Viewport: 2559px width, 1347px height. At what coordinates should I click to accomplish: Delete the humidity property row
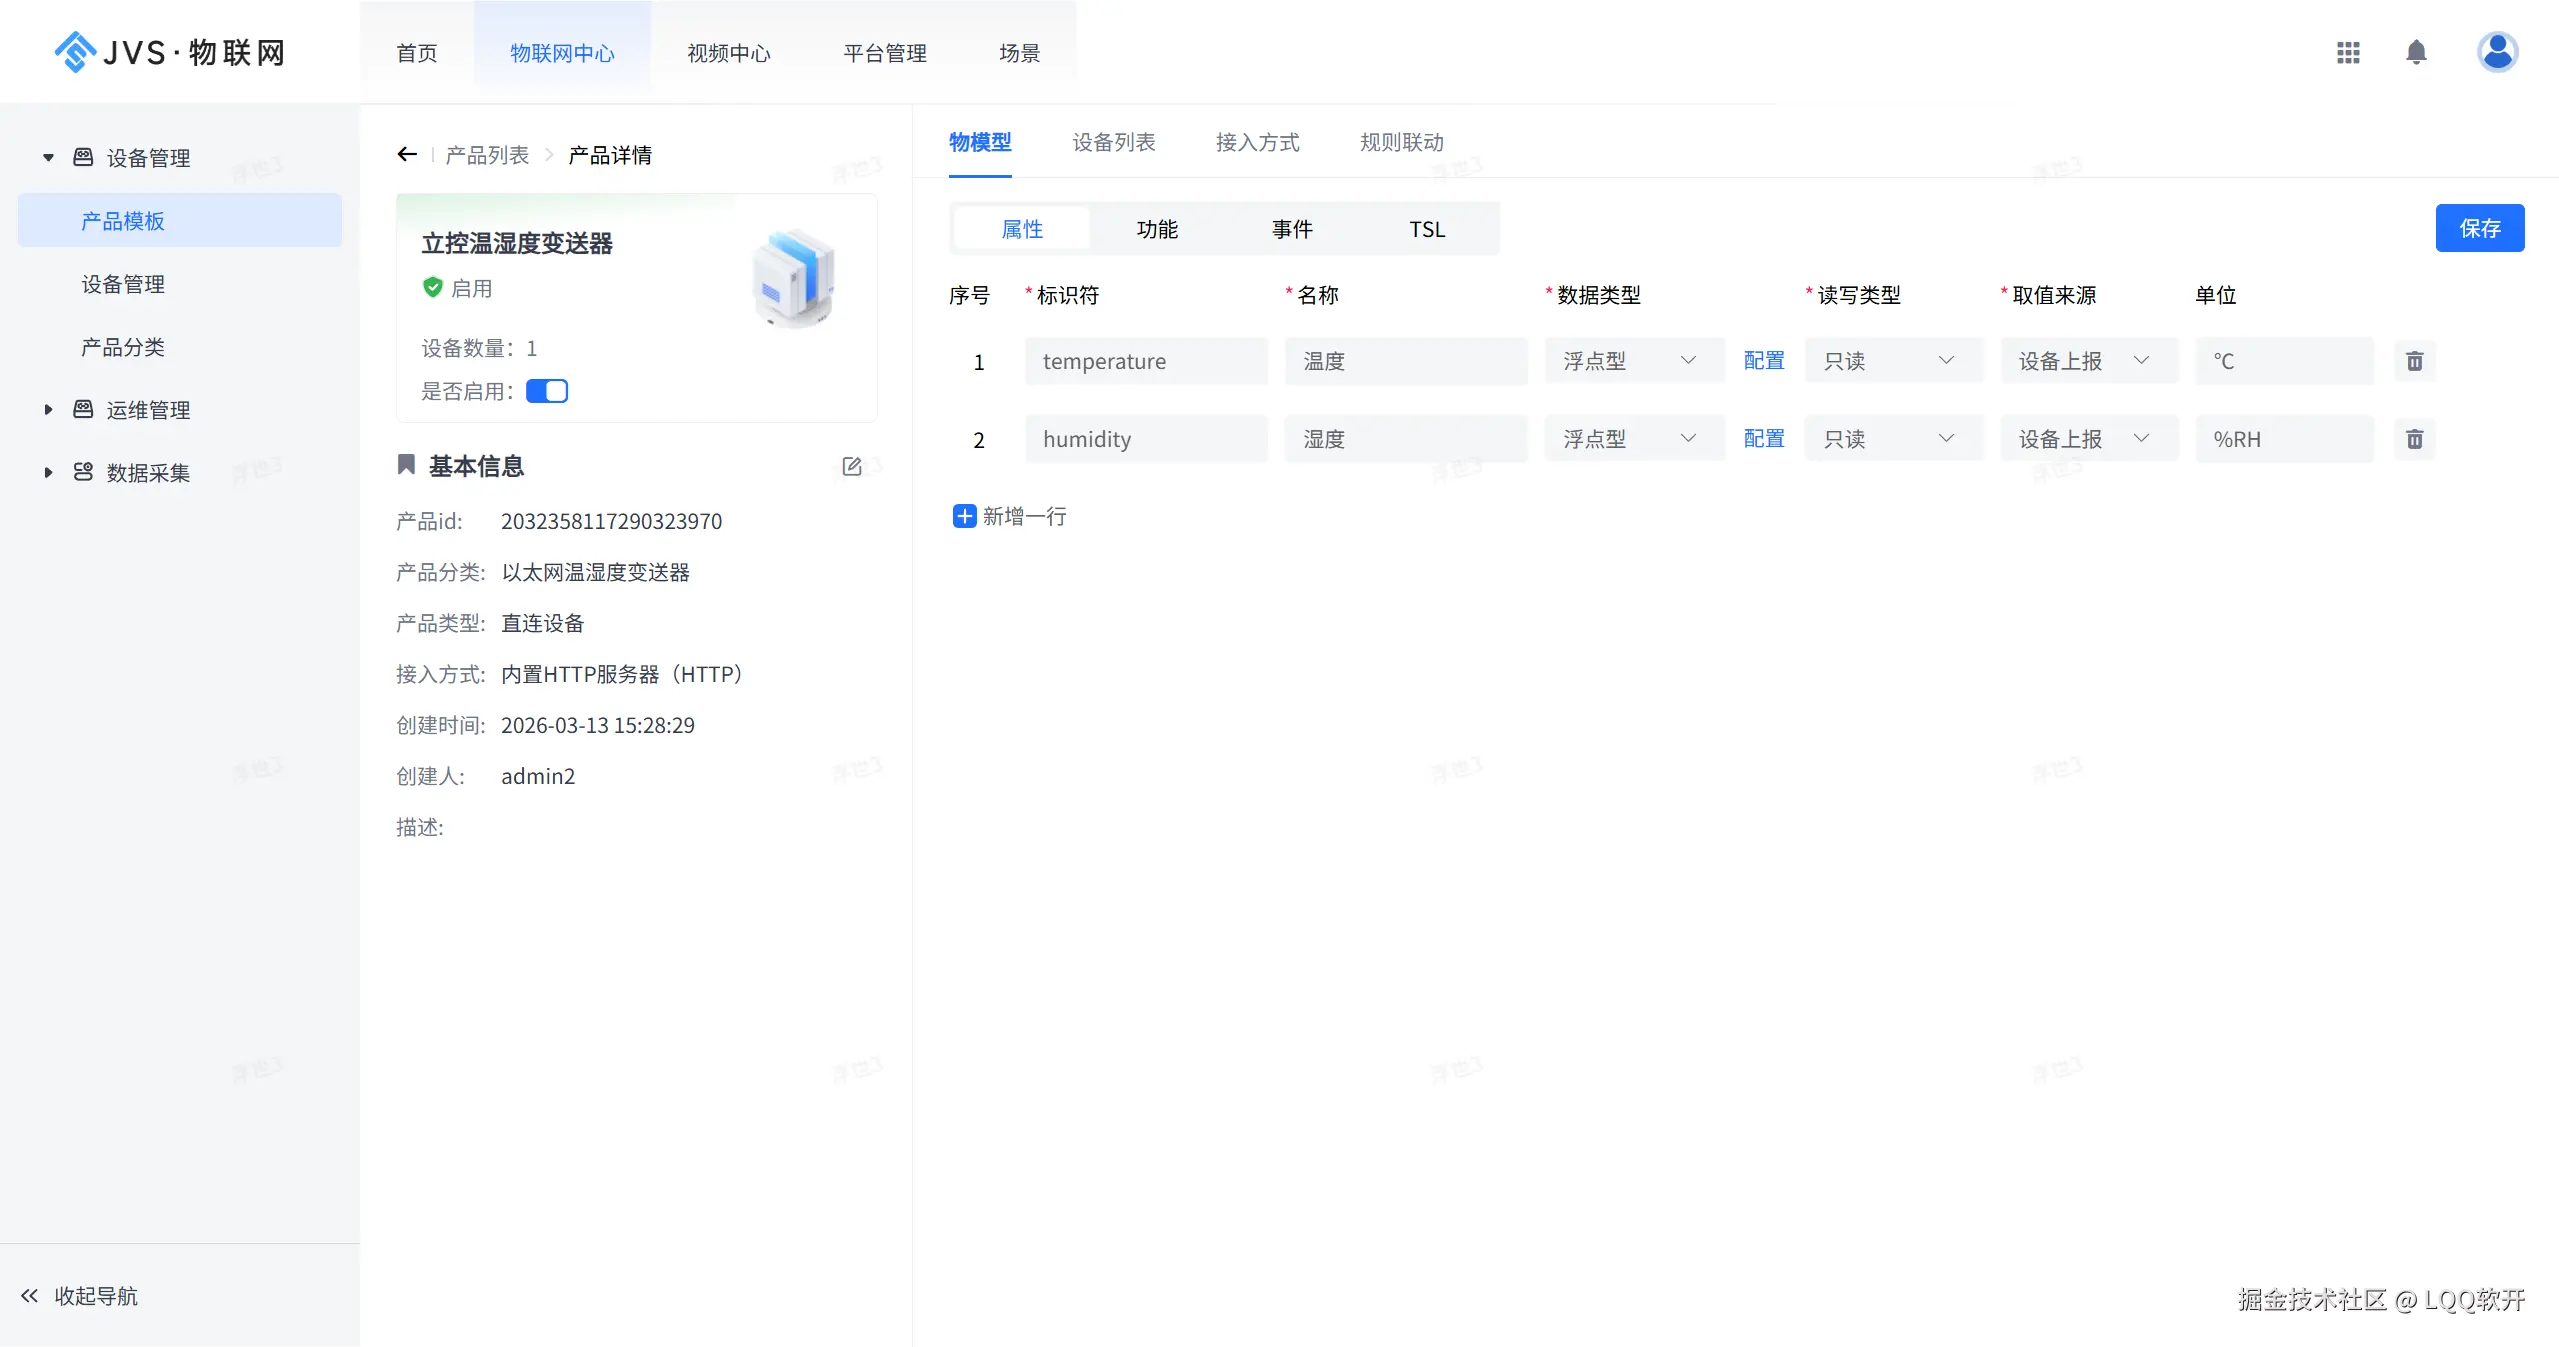tap(2414, 439)
